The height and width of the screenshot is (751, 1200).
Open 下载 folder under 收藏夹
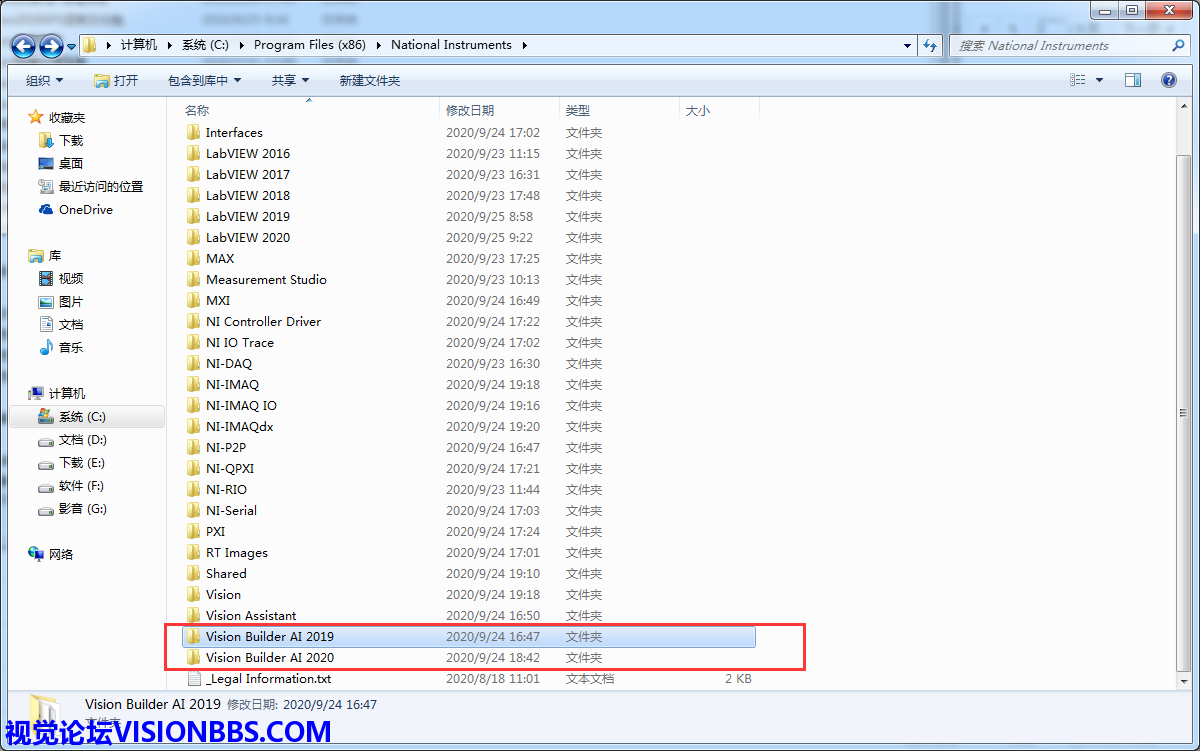click(71, 140)
